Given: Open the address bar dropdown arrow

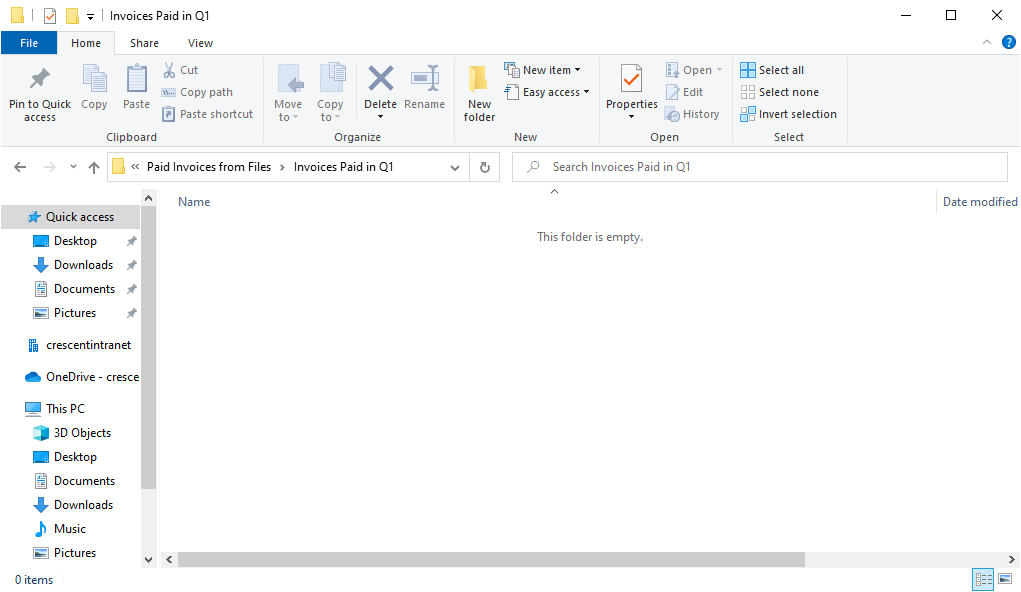Looking at the screenshot, I should (x=455, y=167).
